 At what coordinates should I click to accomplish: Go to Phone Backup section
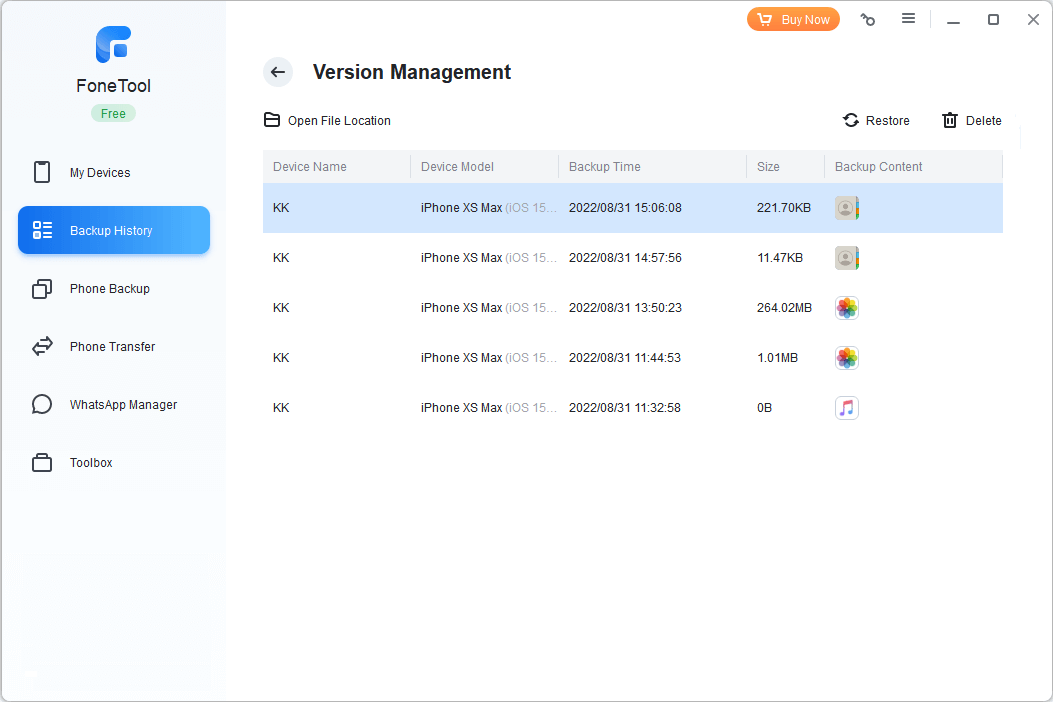tap(109, 289)
